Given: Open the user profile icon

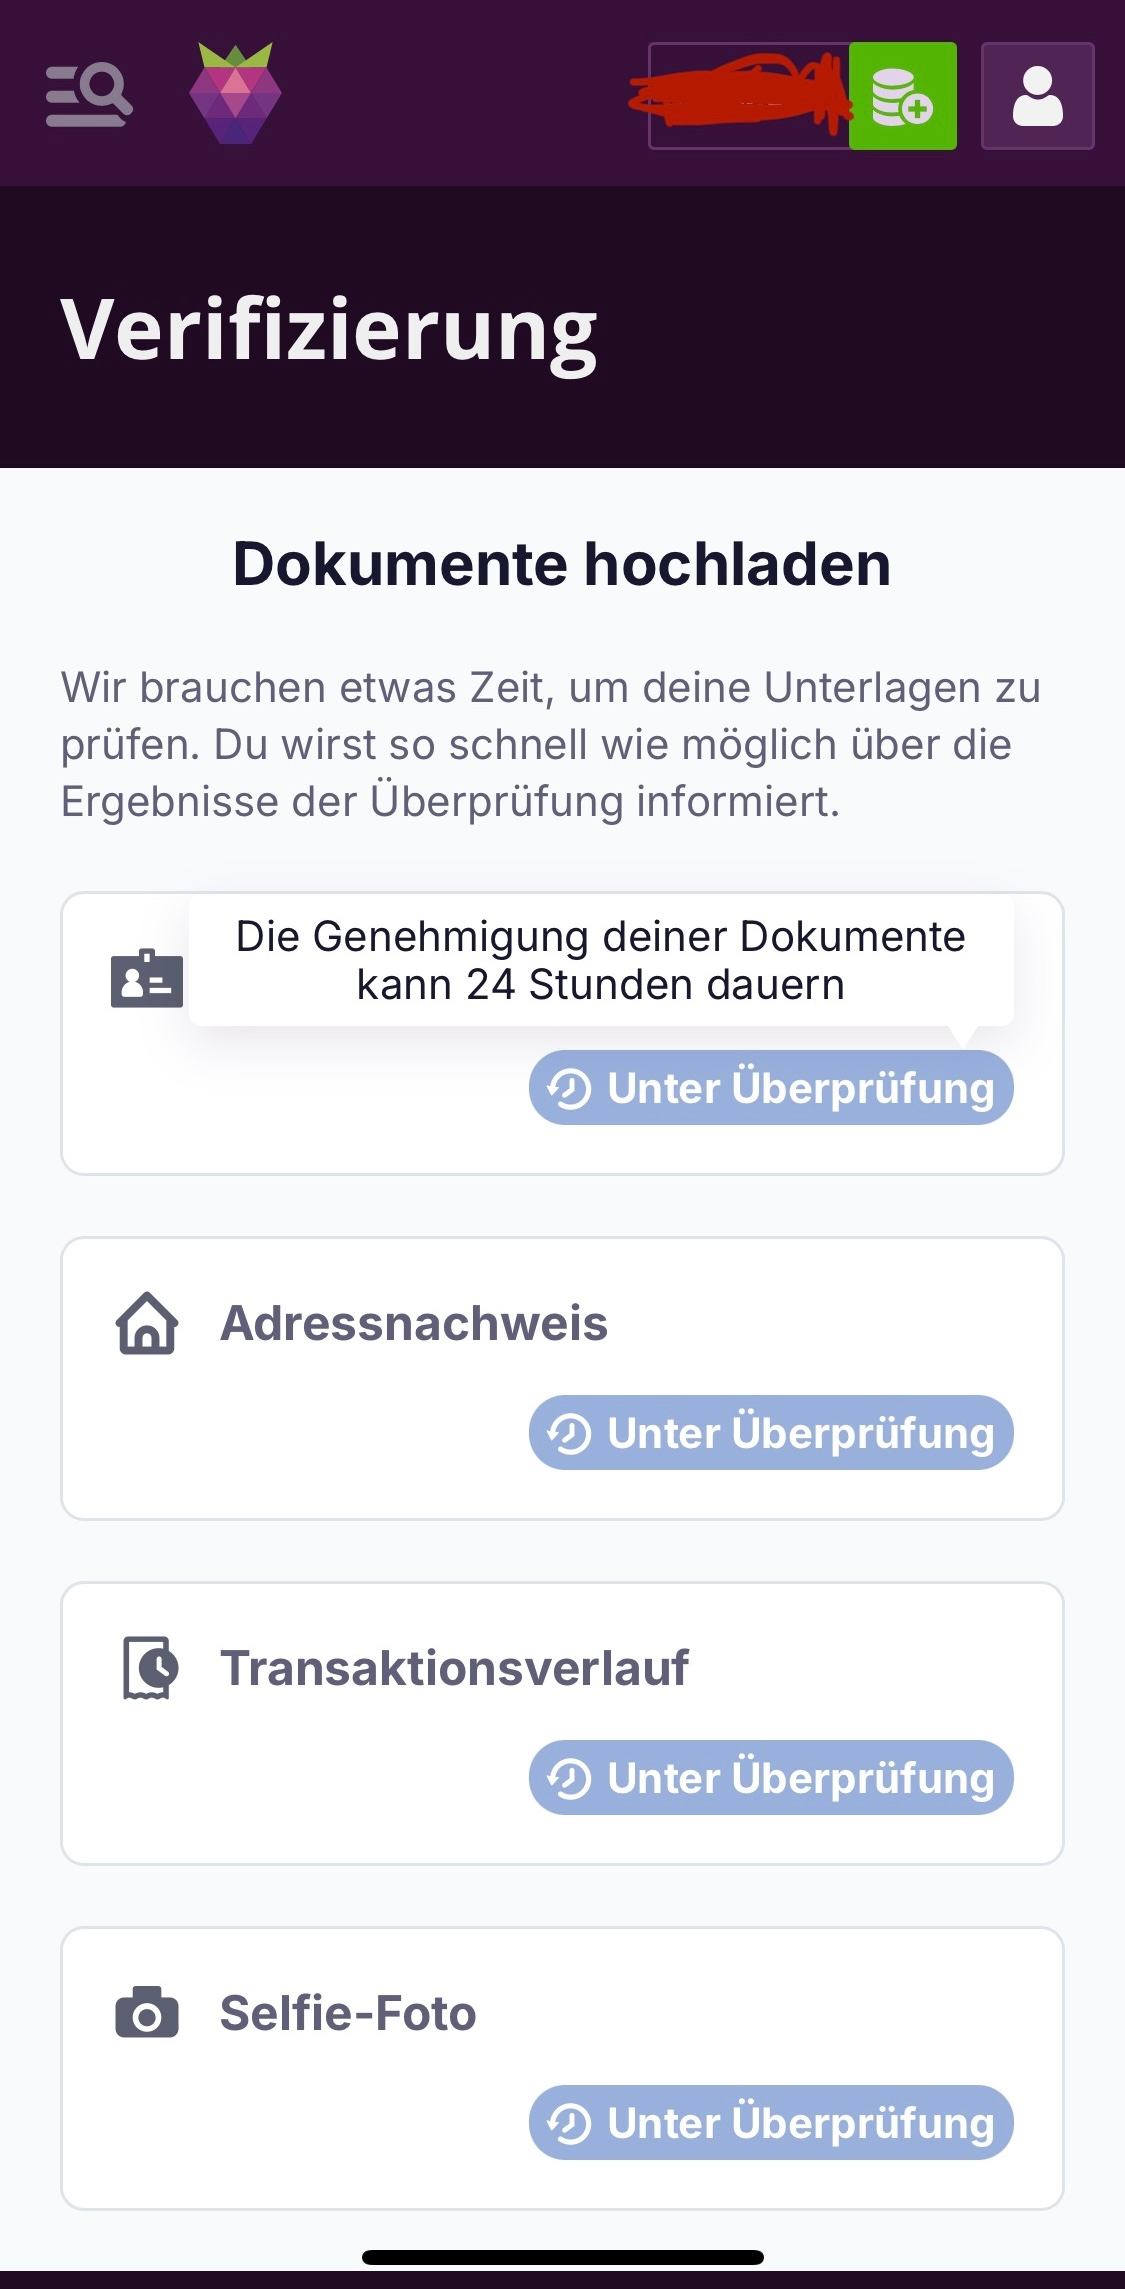Looking at the screenshot, I should (1037, 96).
